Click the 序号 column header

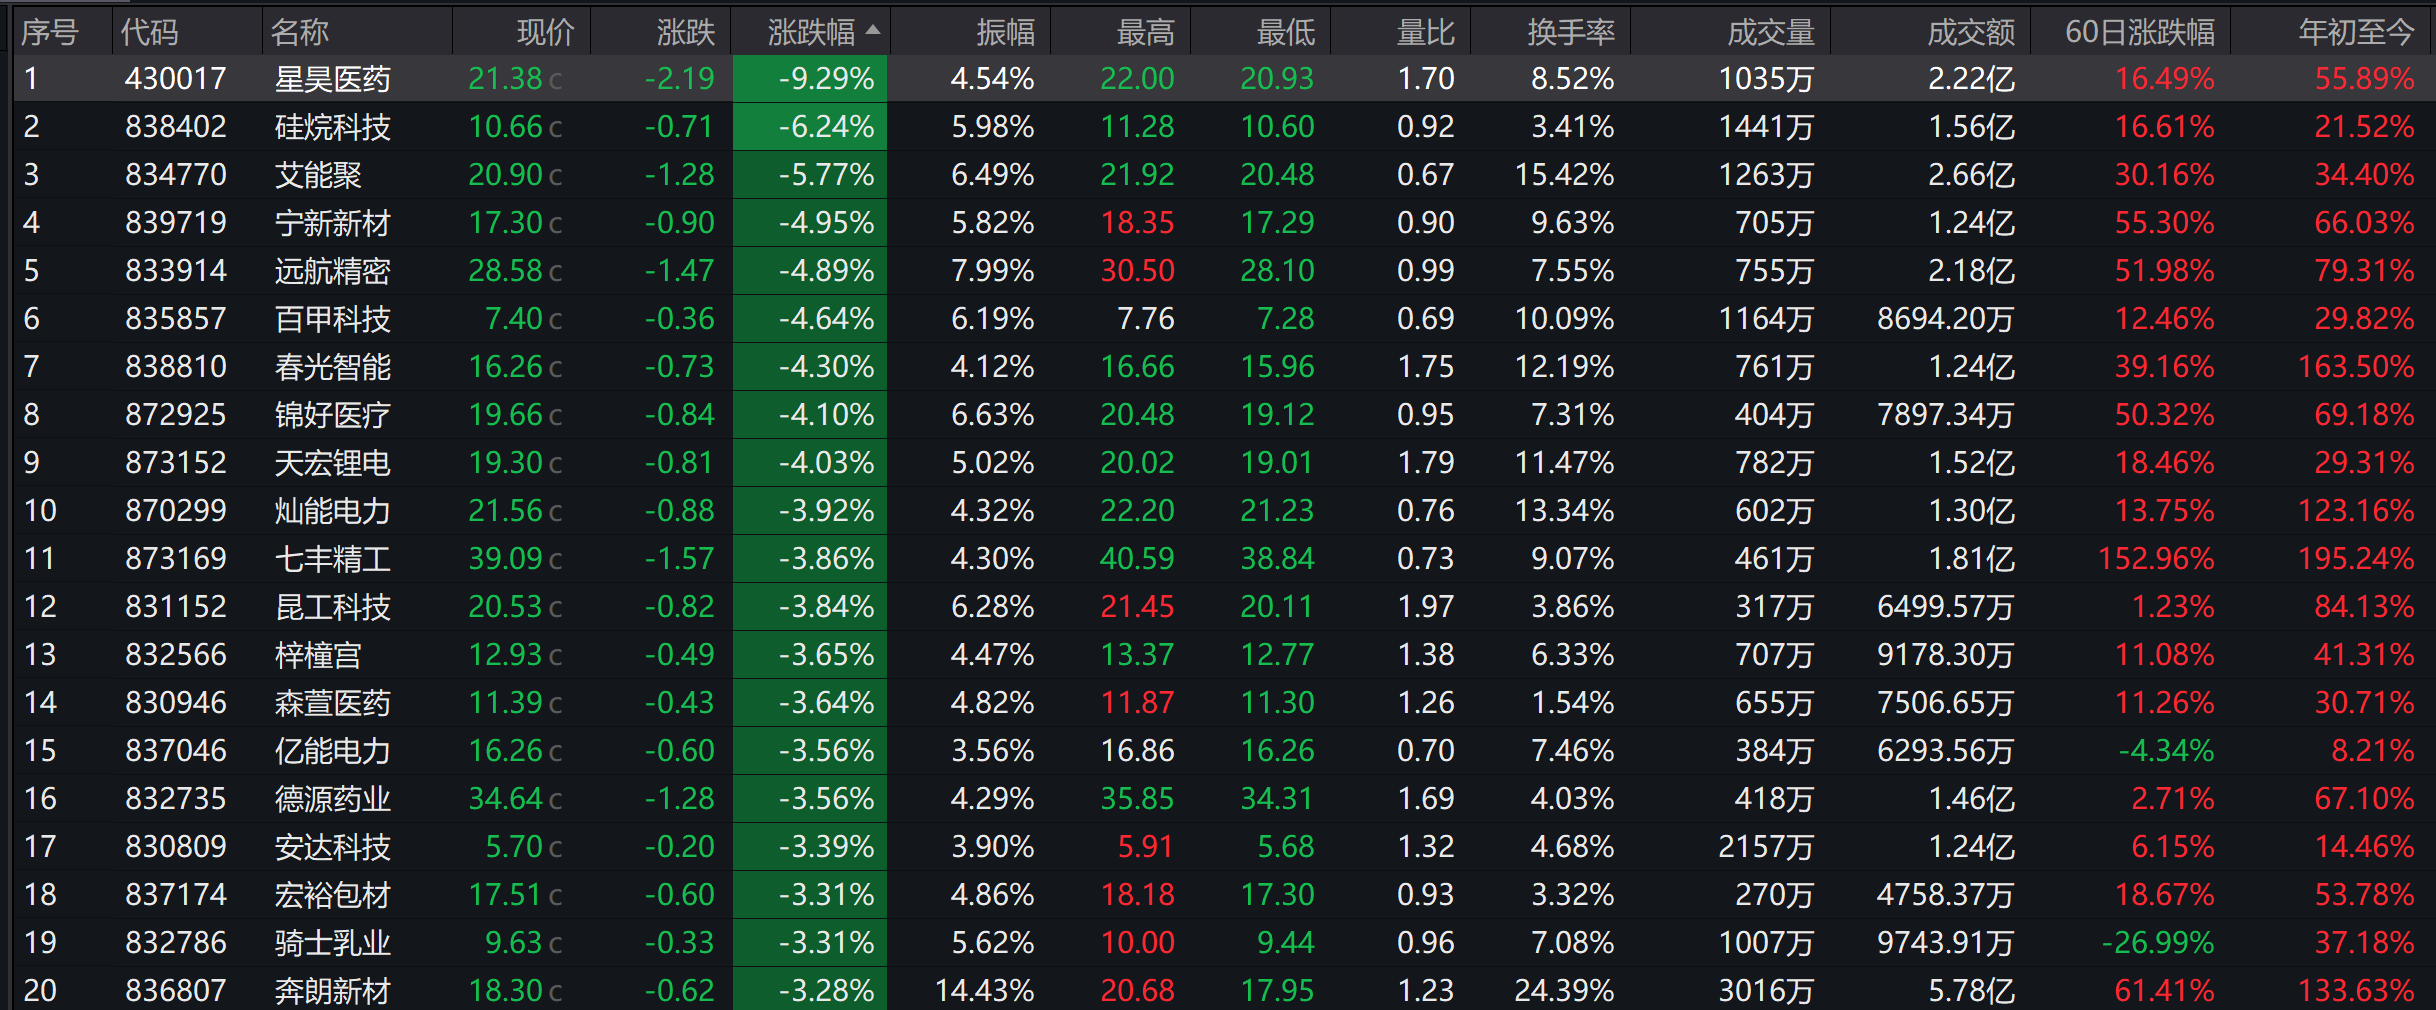click(x=50, y=32)
